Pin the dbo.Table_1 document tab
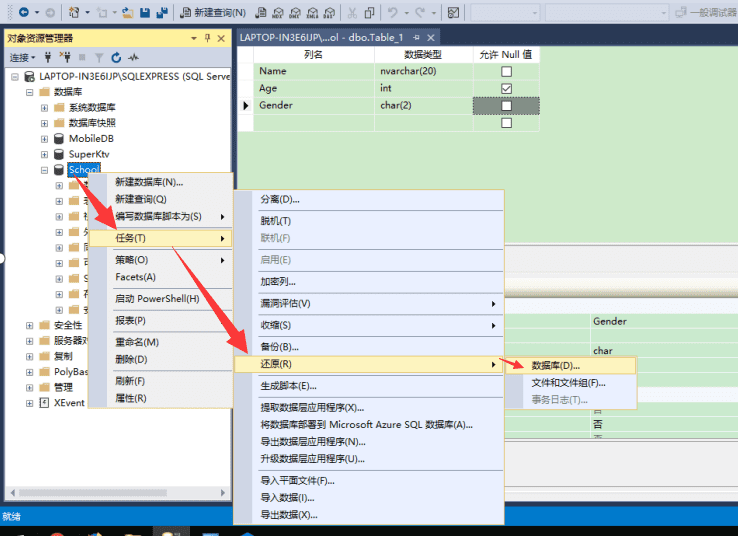This screenshot has width=738, height=536. point(417,37)
